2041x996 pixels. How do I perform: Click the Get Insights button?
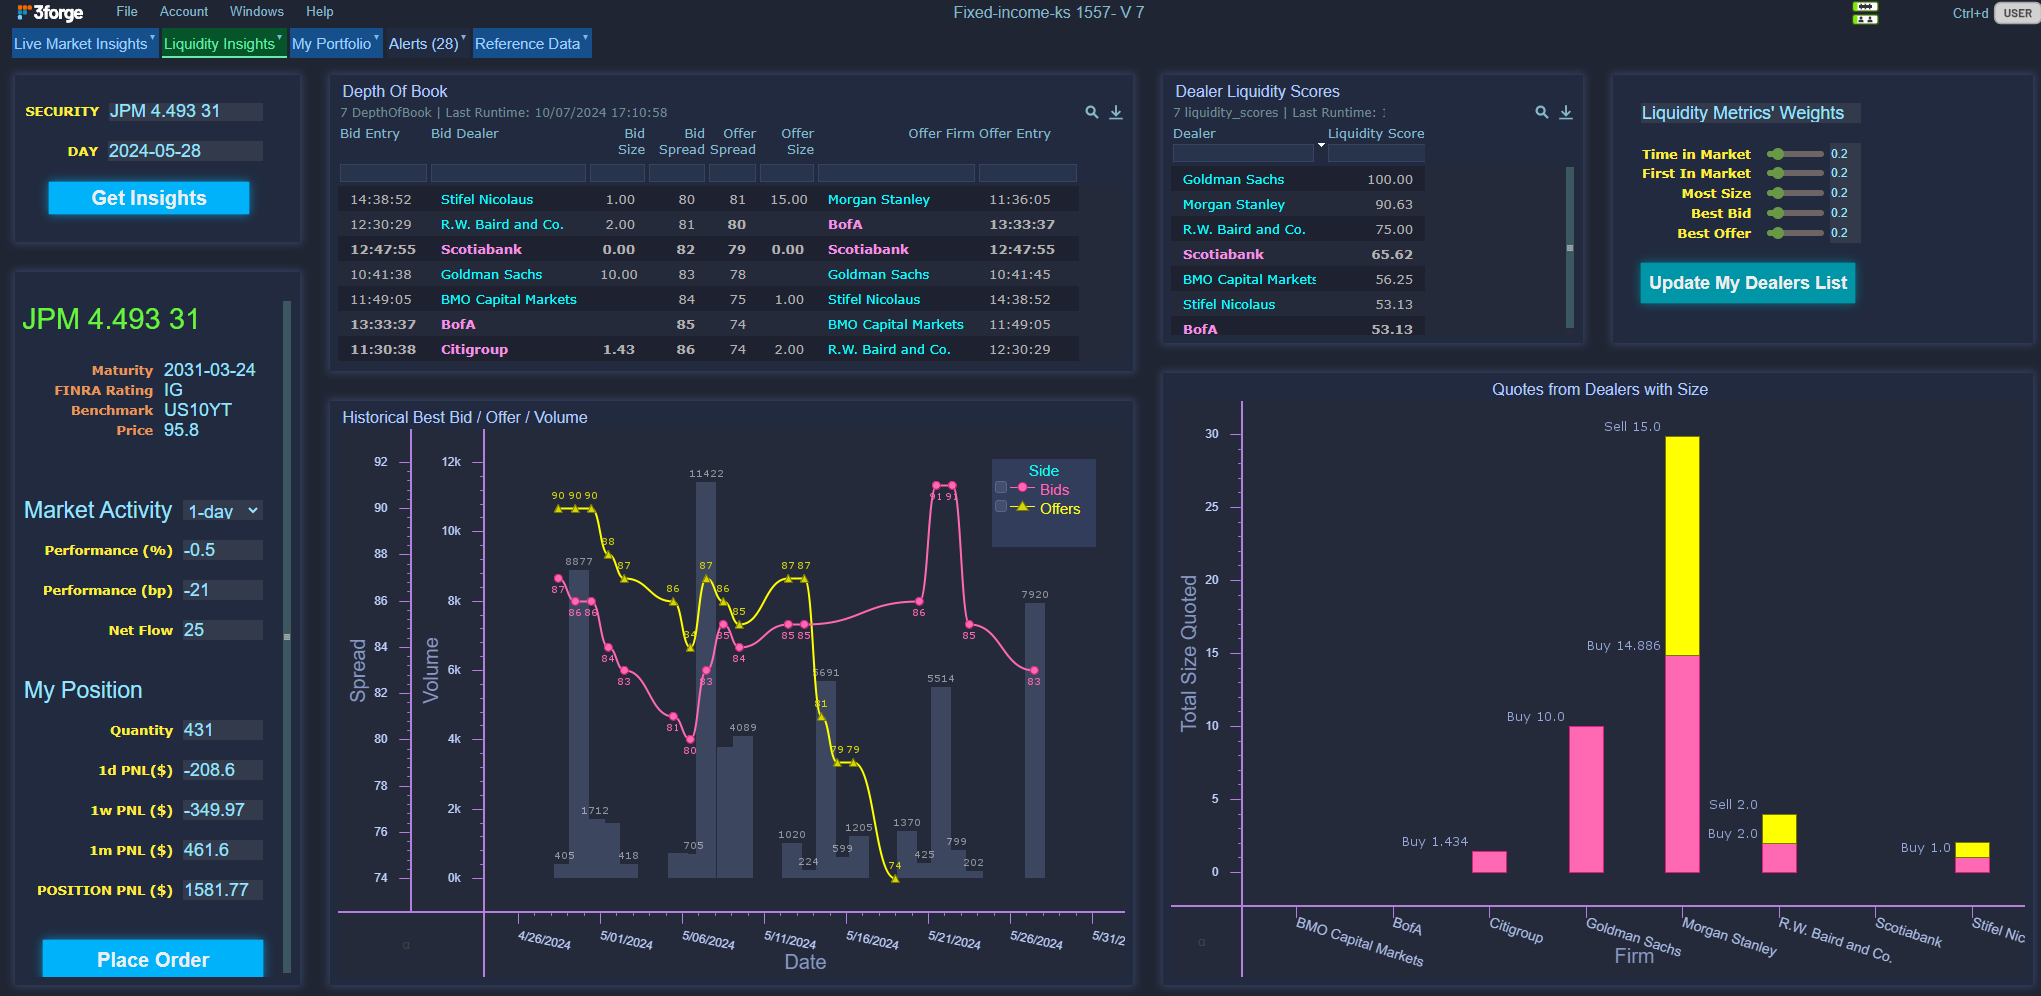[149, 198]
